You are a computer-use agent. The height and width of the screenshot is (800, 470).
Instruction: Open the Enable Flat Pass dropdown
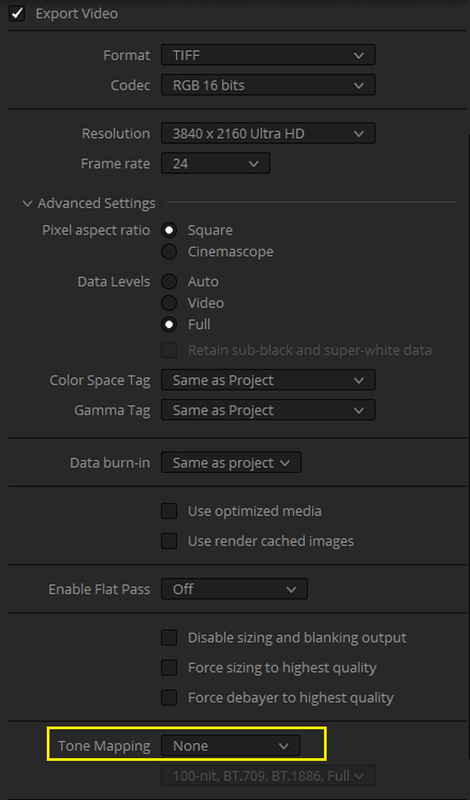pyautogui.click(x=234, y=589)
